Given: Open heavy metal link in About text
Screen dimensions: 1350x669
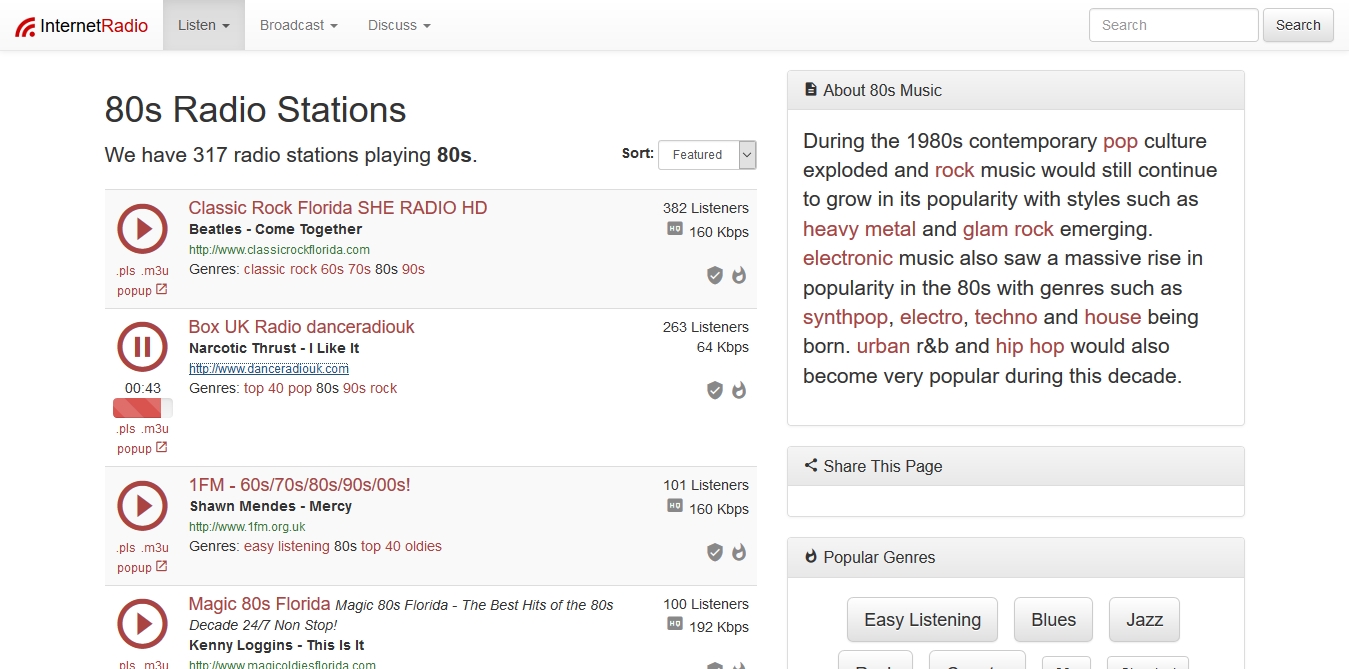Looking at the screenshot, I should [x=859, y=229].
